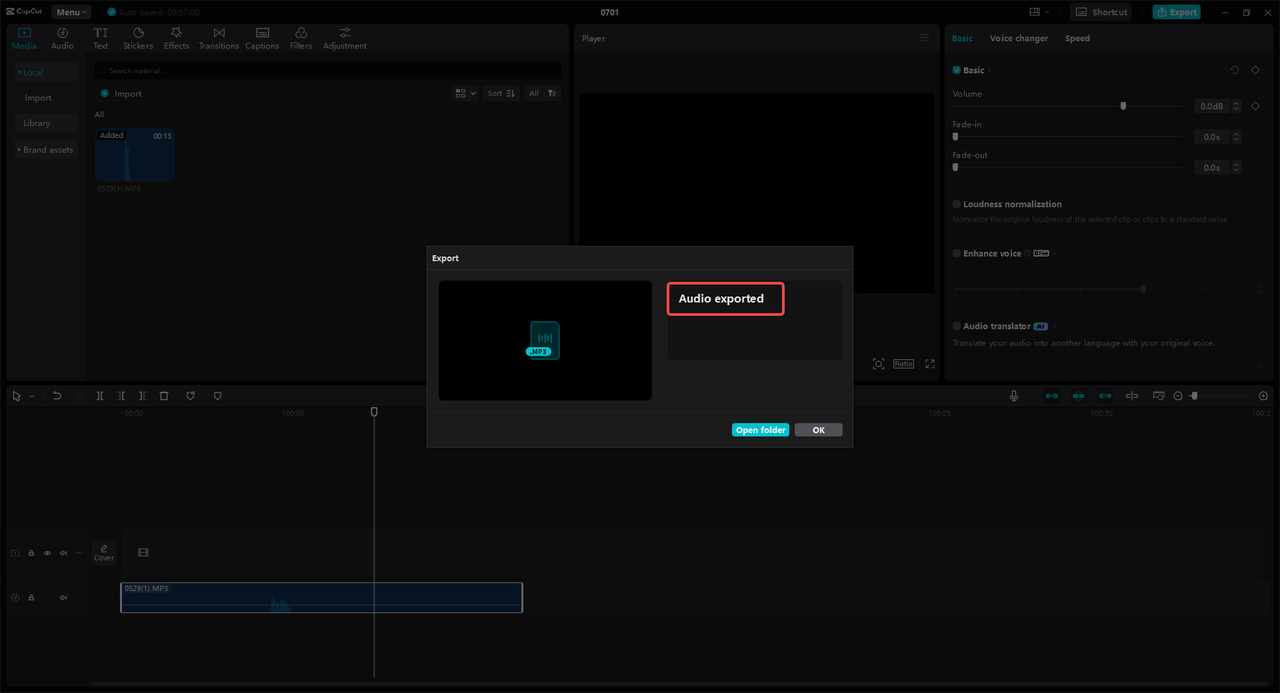Toggle the Basic section checkbox
The width and height of the screenshot is (1280, 693).
(956, 70)
